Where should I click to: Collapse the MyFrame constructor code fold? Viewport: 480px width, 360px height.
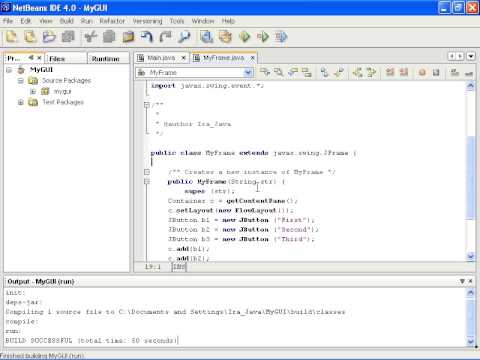tap(147, 181)
